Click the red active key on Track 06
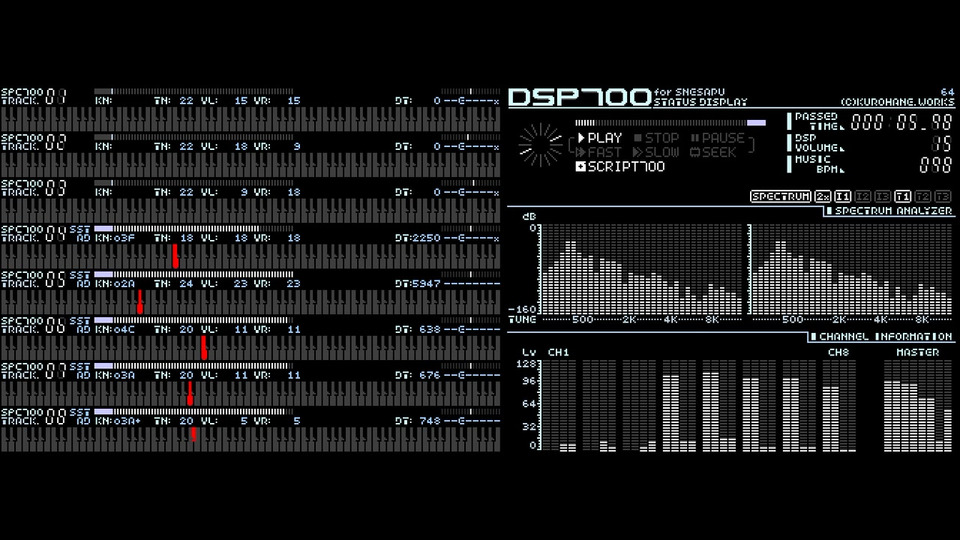Image resolution: width=960 pixels, height=540 pixels. tap(204, 348)
